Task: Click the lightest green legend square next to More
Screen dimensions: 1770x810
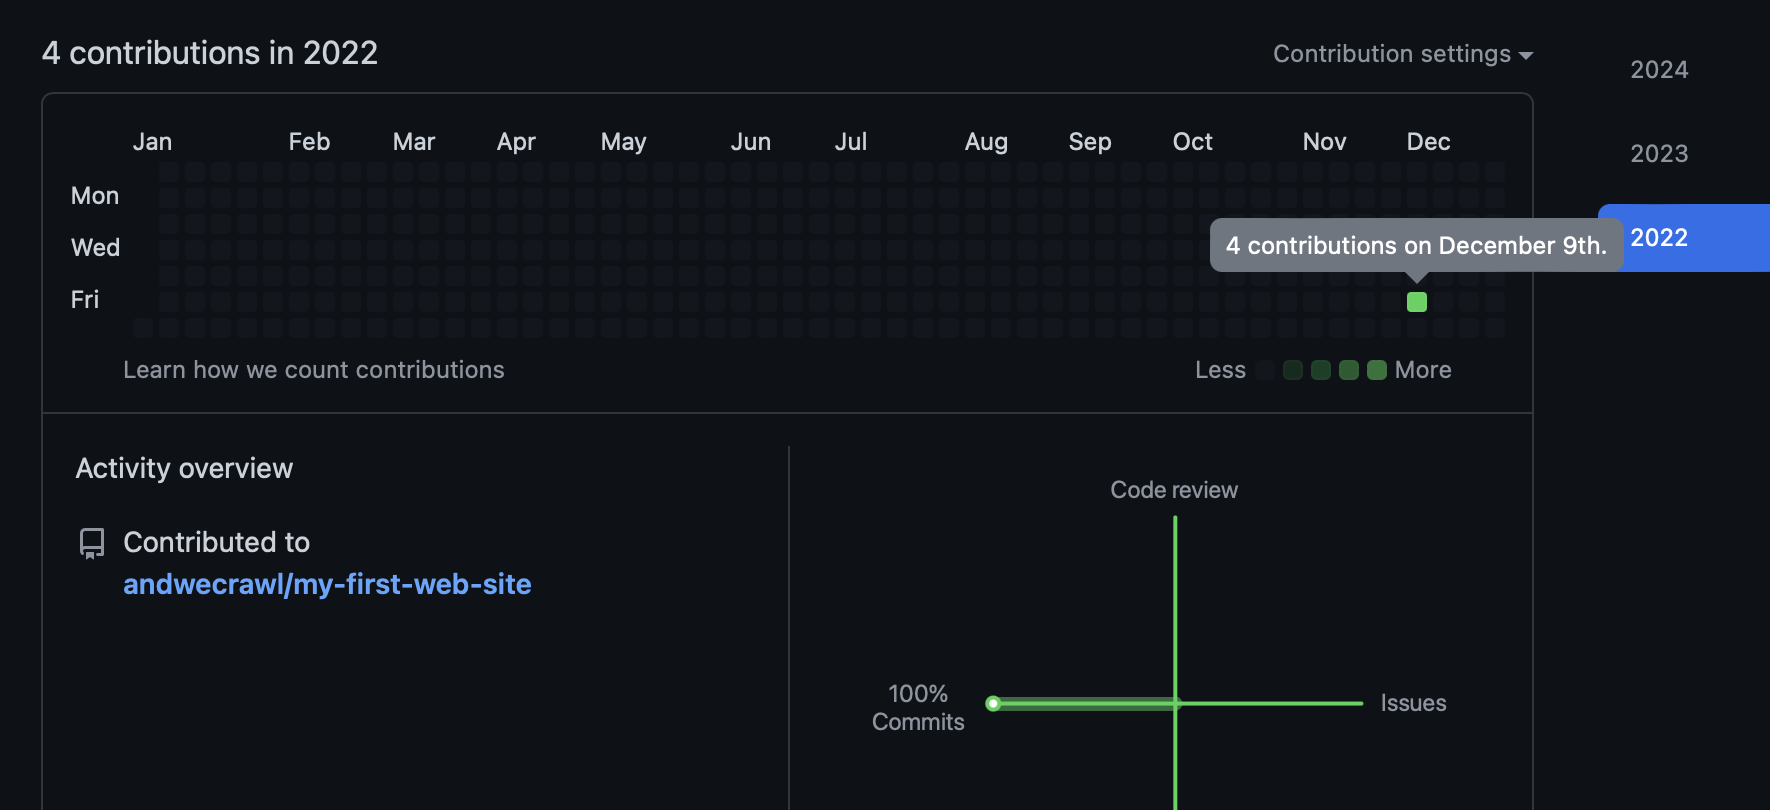Action: pyautogui.click(x=1377, y=370)
